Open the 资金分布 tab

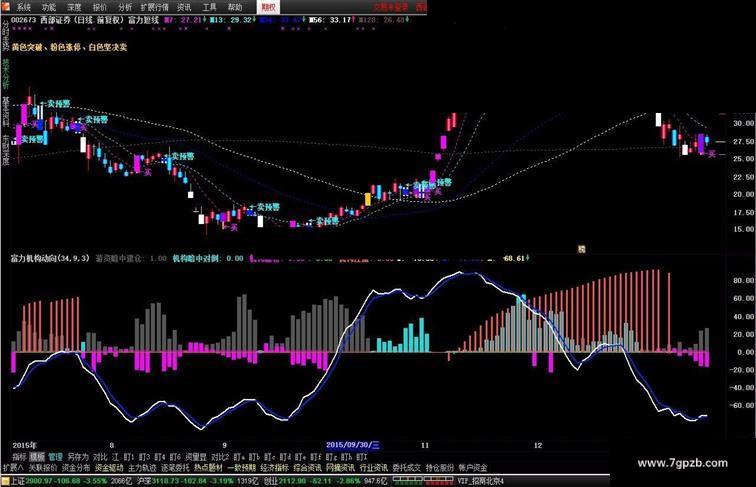pos(76,468)
